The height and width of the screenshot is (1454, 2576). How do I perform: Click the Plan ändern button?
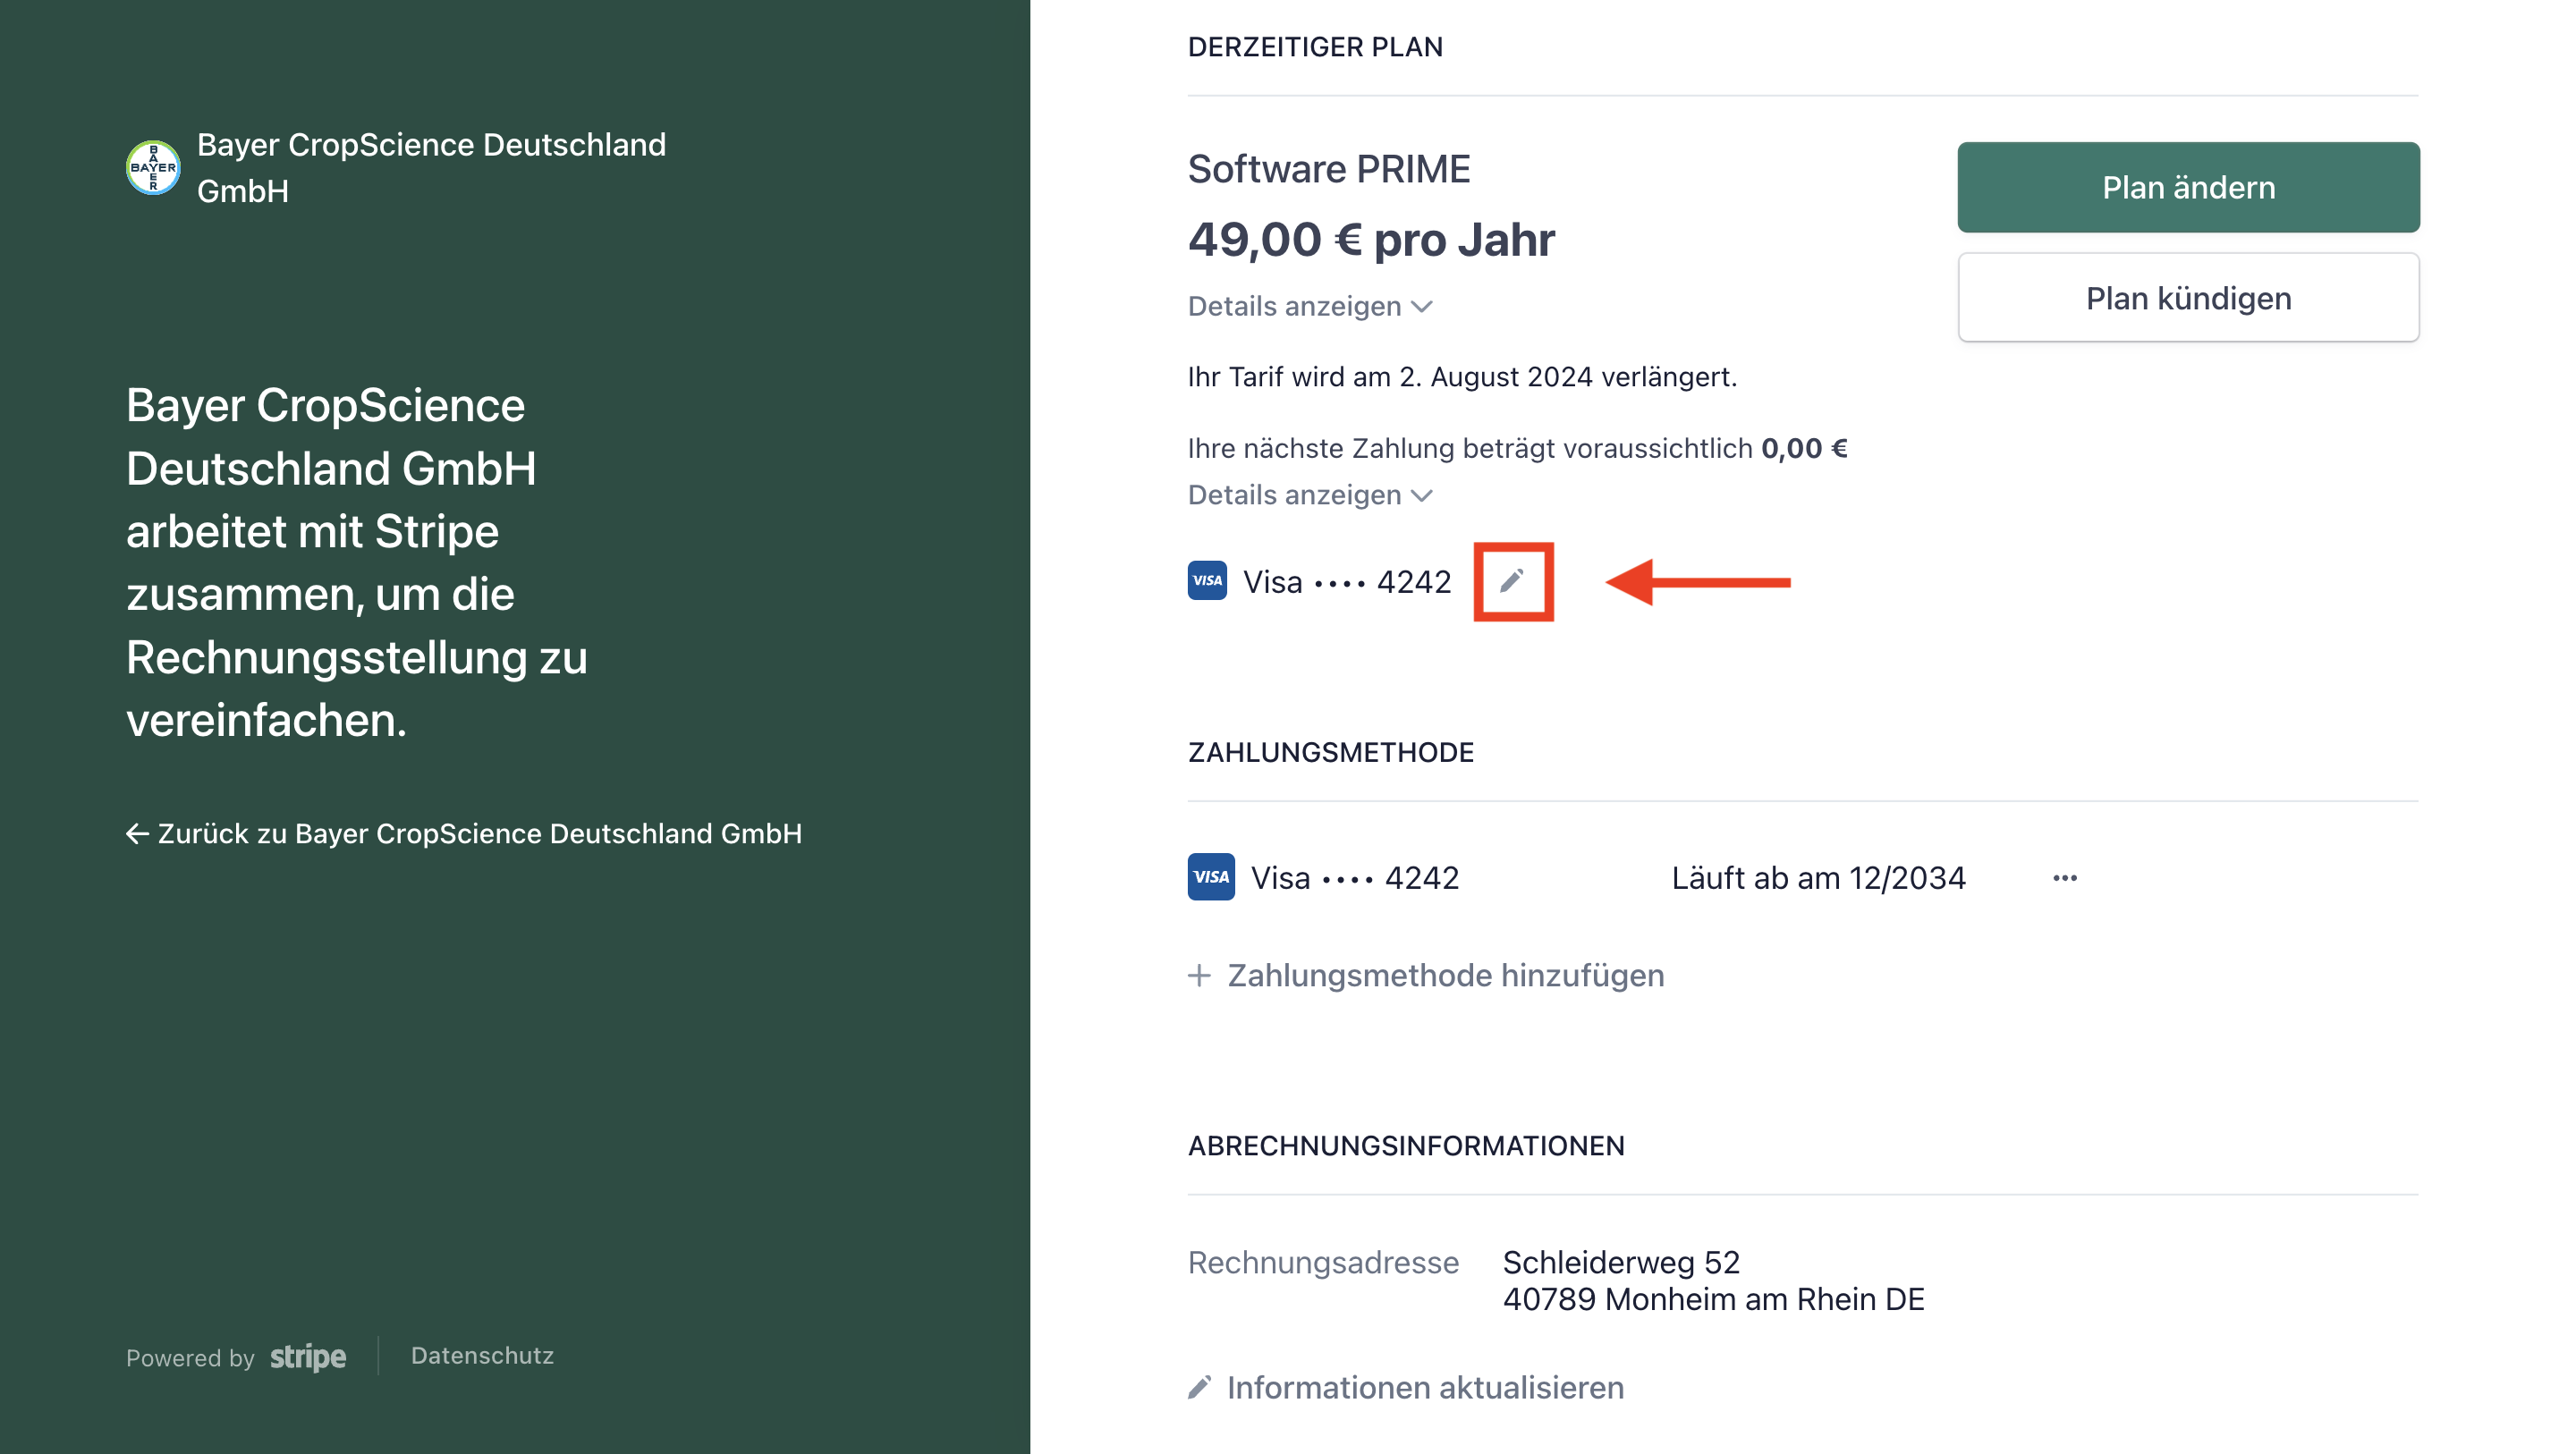(2188, 187)
